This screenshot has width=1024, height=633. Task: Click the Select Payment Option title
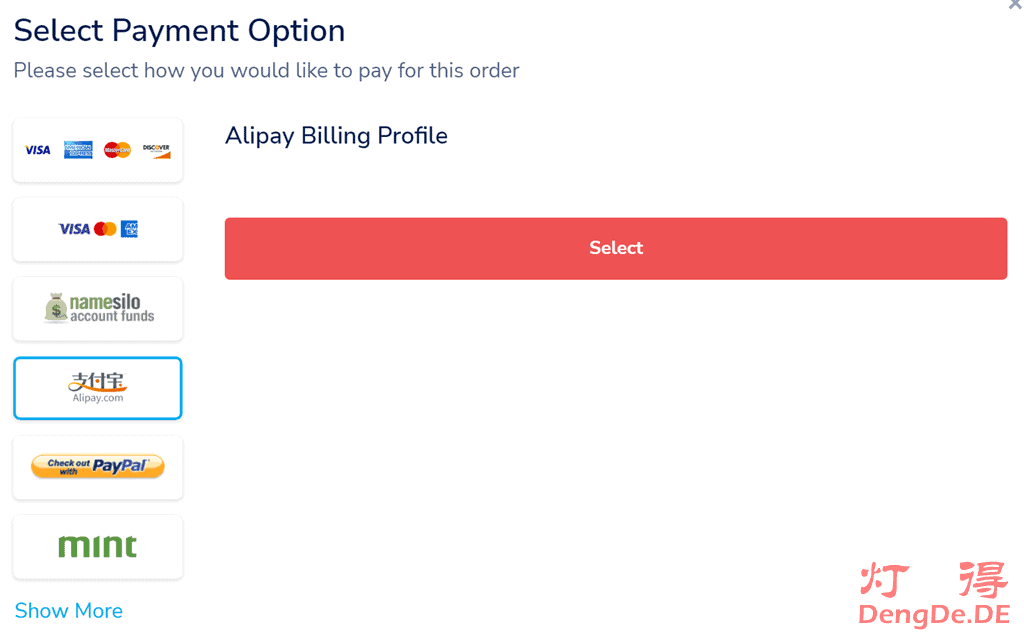pos(179,31)
